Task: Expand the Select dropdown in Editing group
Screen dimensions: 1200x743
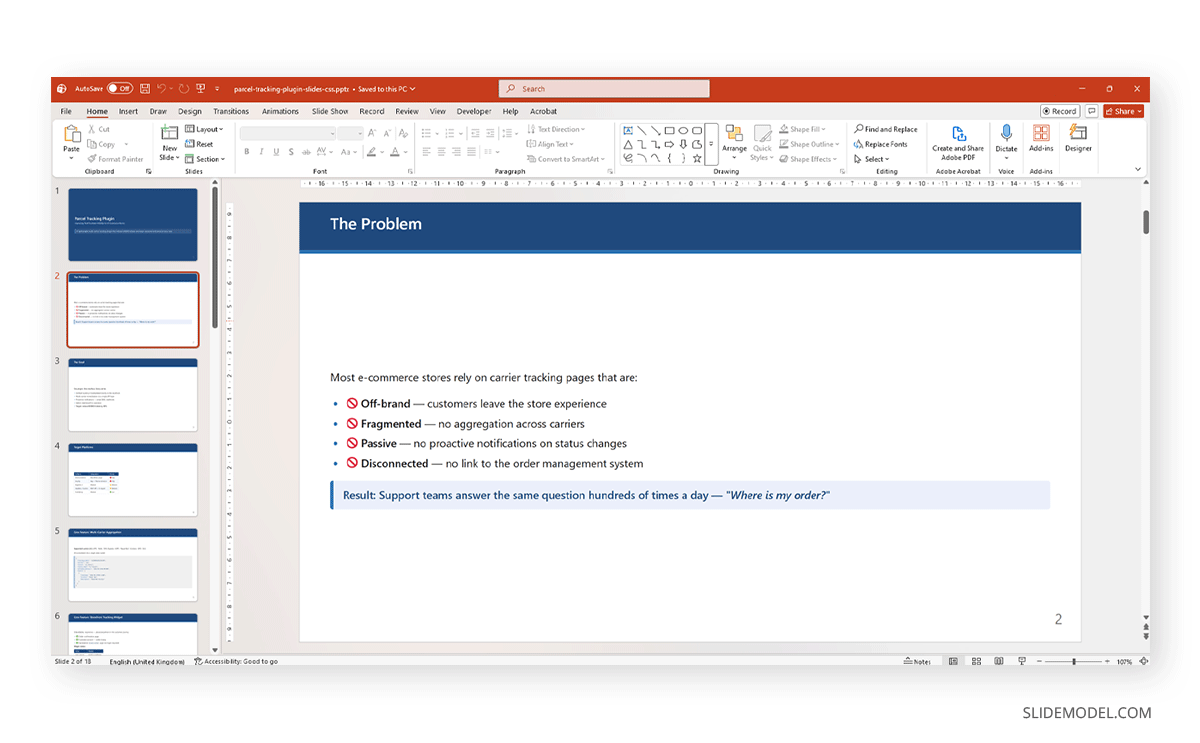Action: pos(872,159)
